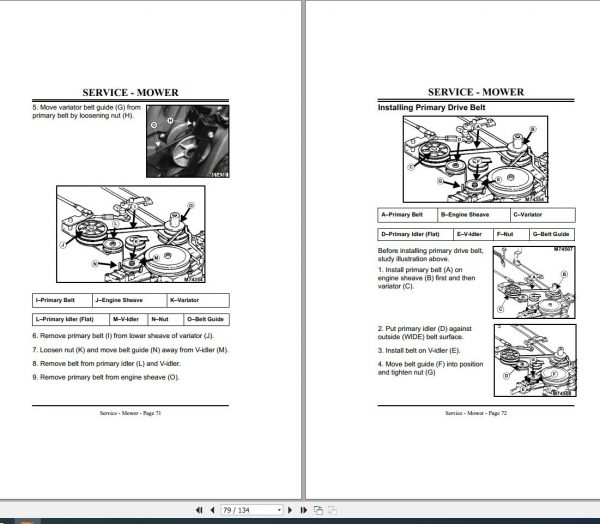Click the orange taskbar icon at bottom left
600x524 pixels.
[x=27, y=521]
